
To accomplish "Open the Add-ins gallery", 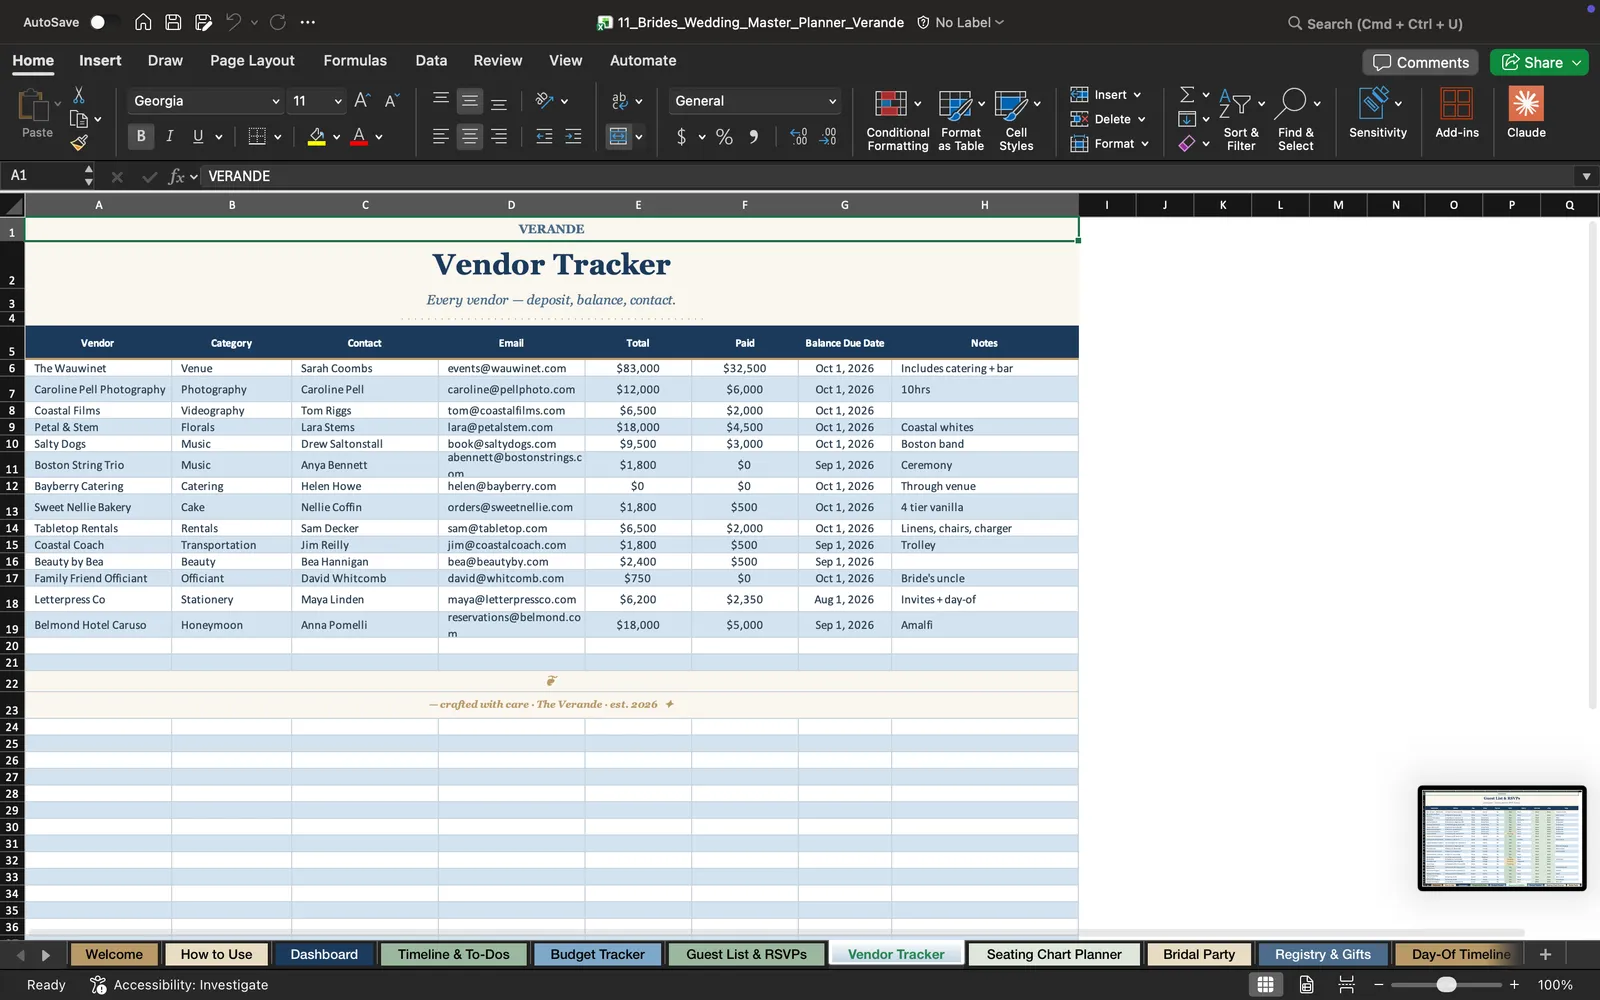I will click(1456, 113).
